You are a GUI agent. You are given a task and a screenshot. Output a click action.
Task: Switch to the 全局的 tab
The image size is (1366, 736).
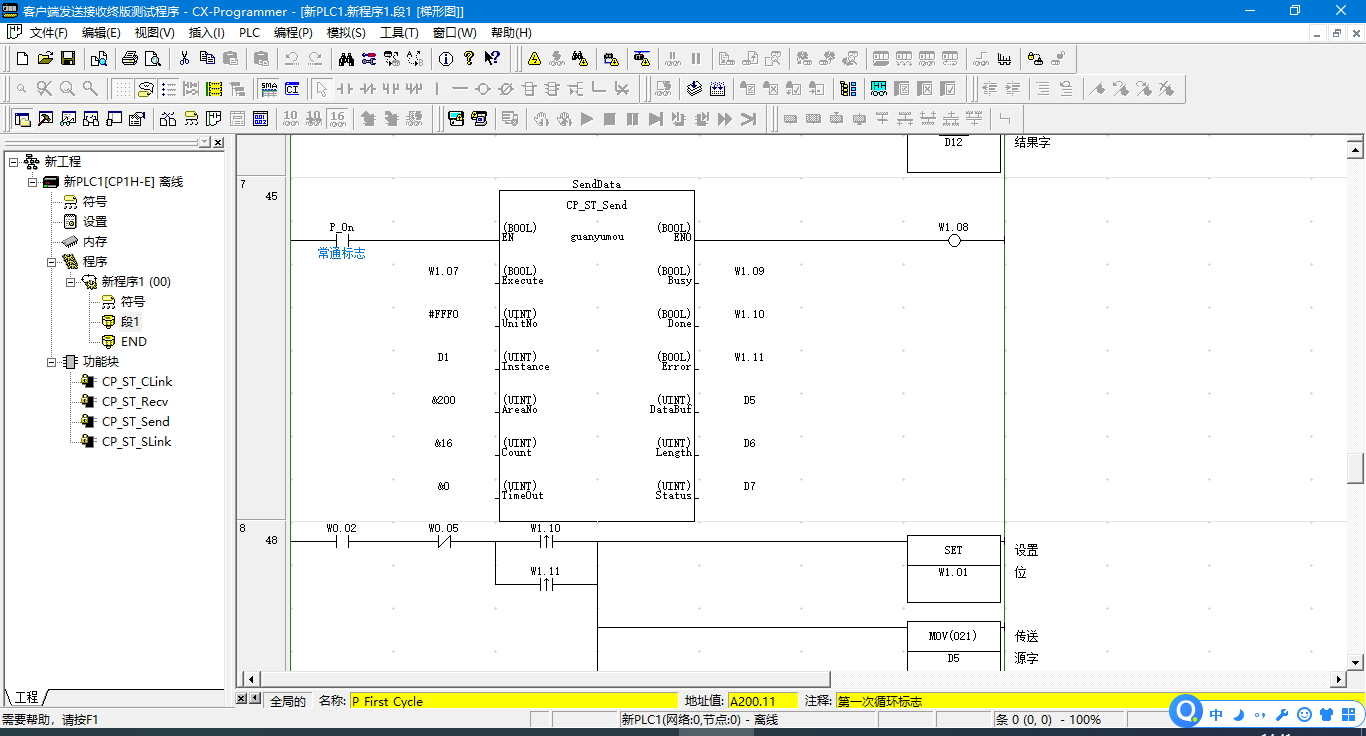288,701
